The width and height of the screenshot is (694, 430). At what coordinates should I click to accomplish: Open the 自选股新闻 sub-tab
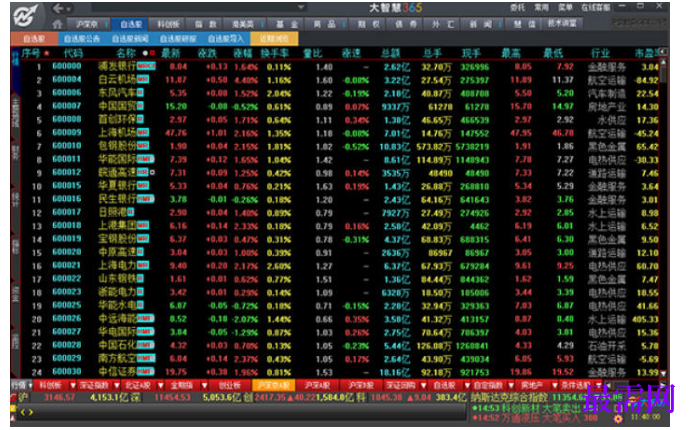coord(130,39)
